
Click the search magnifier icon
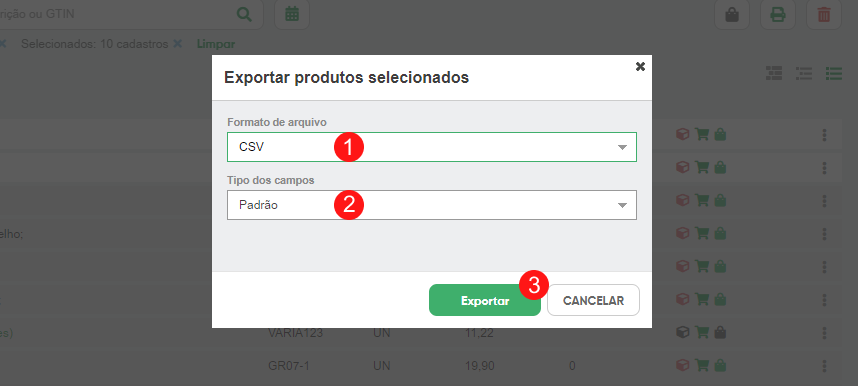pos(245,14)
